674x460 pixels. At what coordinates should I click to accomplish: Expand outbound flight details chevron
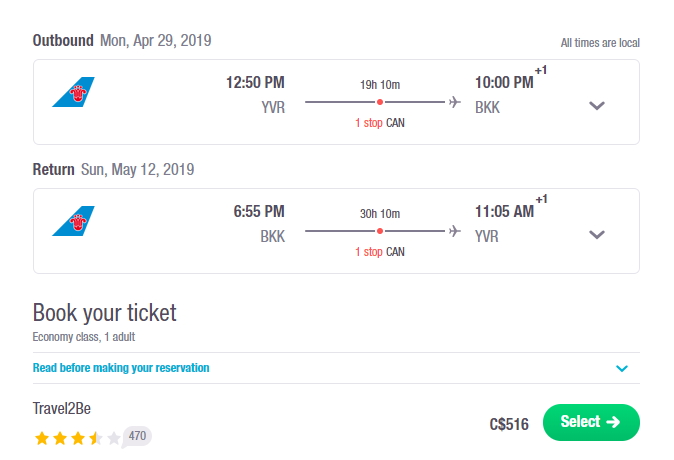(597, 106)
